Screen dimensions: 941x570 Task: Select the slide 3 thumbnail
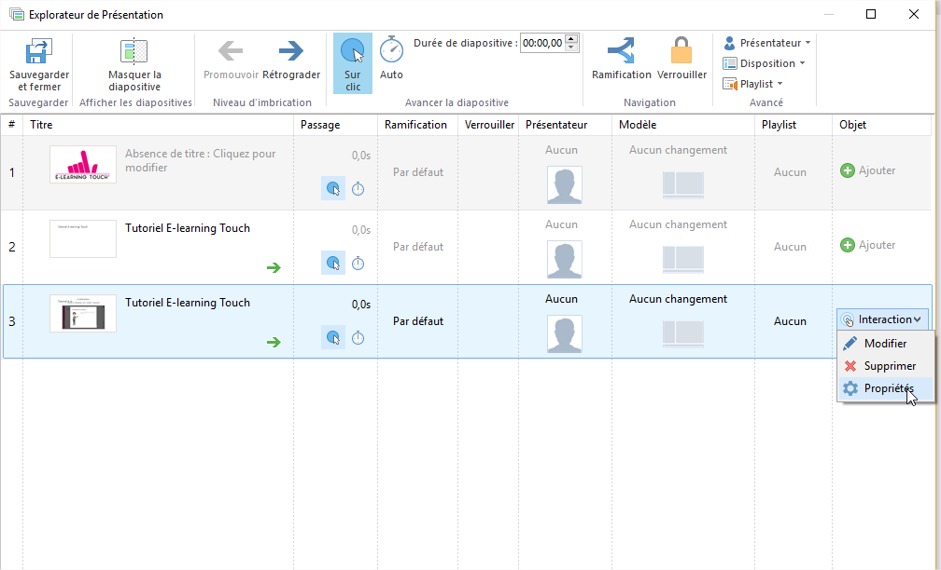click(x=83, y=314)
